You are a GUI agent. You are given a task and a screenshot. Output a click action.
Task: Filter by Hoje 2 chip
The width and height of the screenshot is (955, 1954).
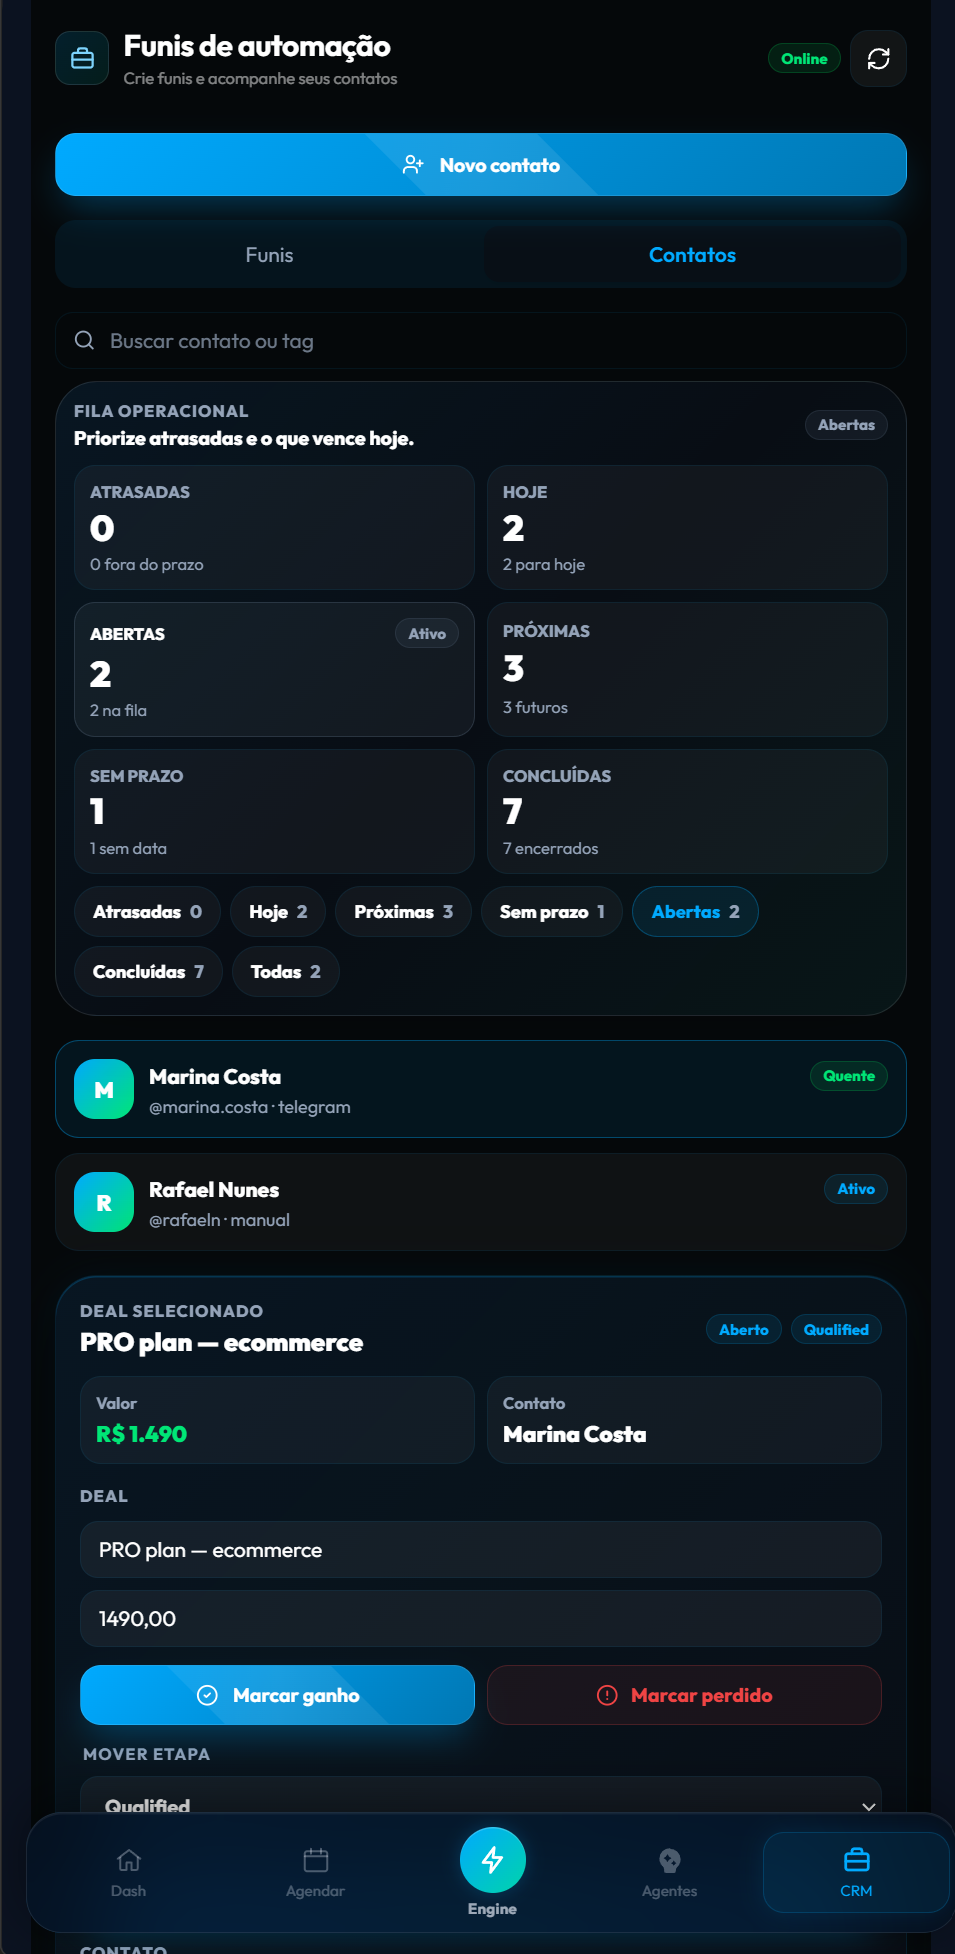[x=278, y=912]
